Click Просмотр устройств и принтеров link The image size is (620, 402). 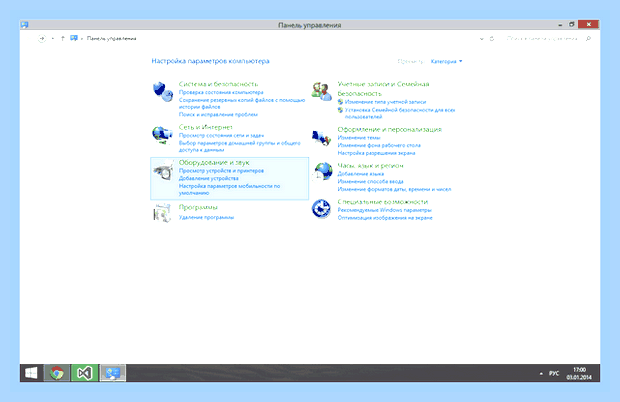pyautogui.click(x=221, y=171)
